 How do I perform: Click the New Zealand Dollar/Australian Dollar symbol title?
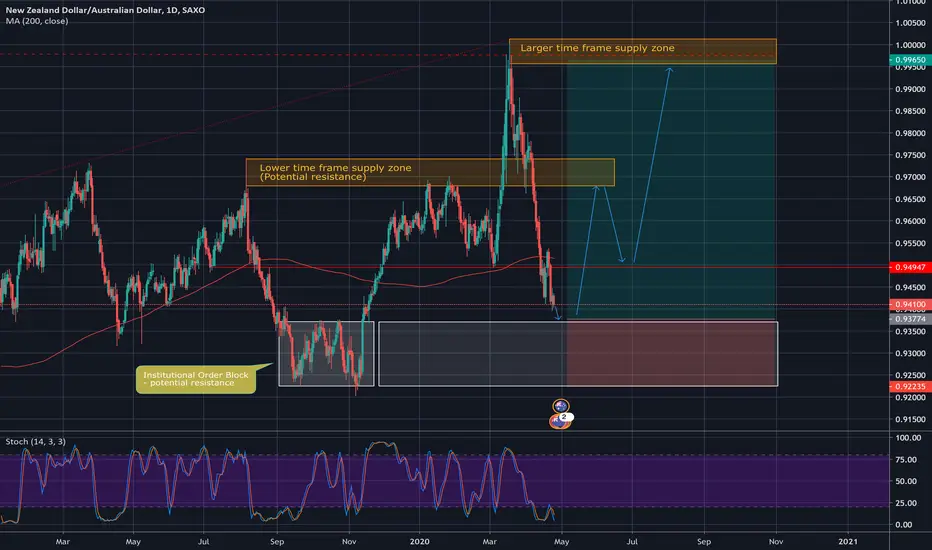(x=105, y=10)
